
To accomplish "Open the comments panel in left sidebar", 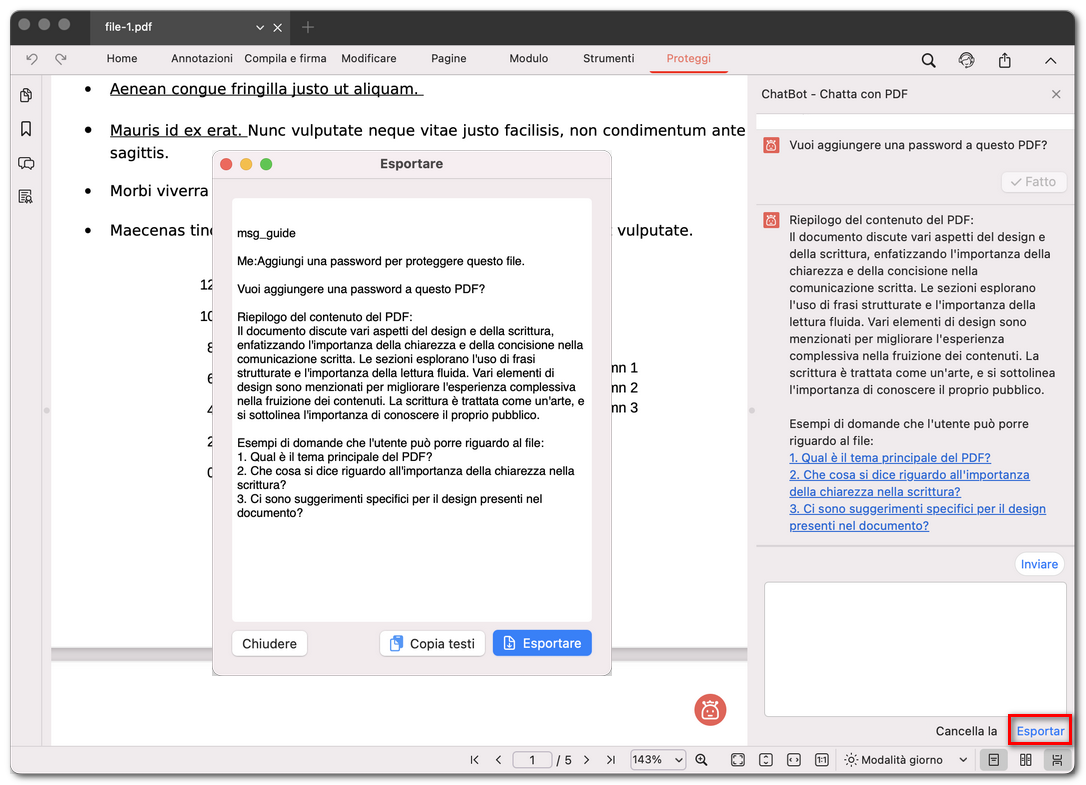I will (26, 163).
